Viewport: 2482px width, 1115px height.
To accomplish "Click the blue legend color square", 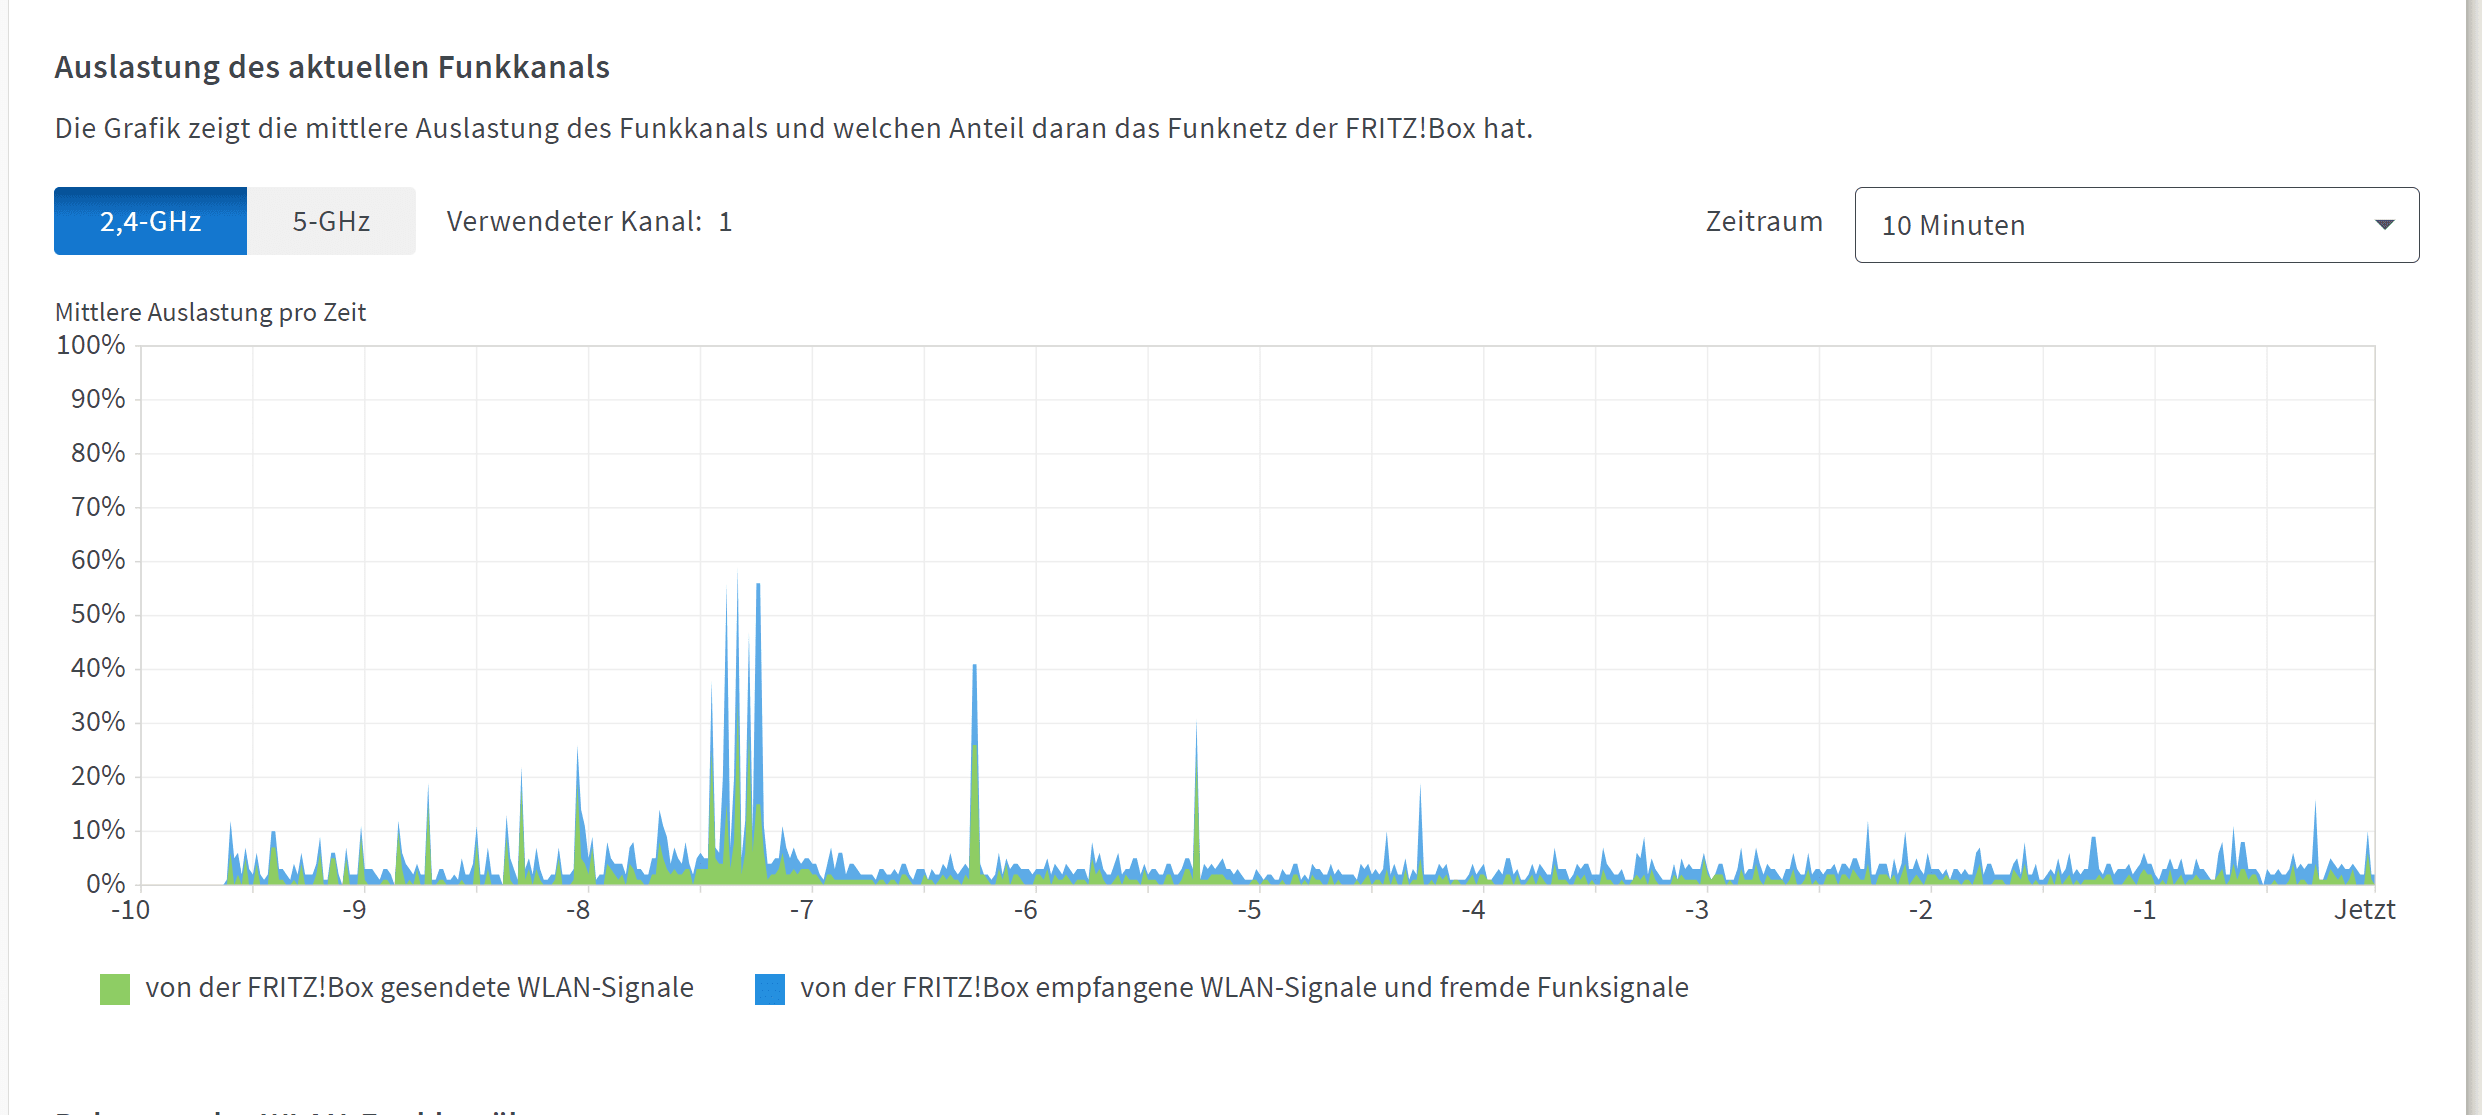I will pyautogui.click(x=769, y=989).
